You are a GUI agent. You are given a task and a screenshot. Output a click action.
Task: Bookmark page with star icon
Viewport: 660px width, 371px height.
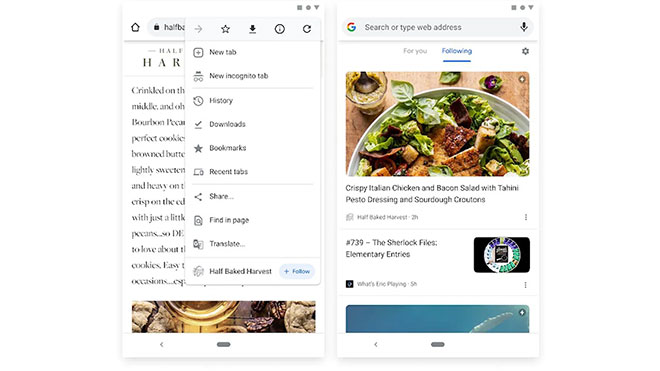click(226, 29)
